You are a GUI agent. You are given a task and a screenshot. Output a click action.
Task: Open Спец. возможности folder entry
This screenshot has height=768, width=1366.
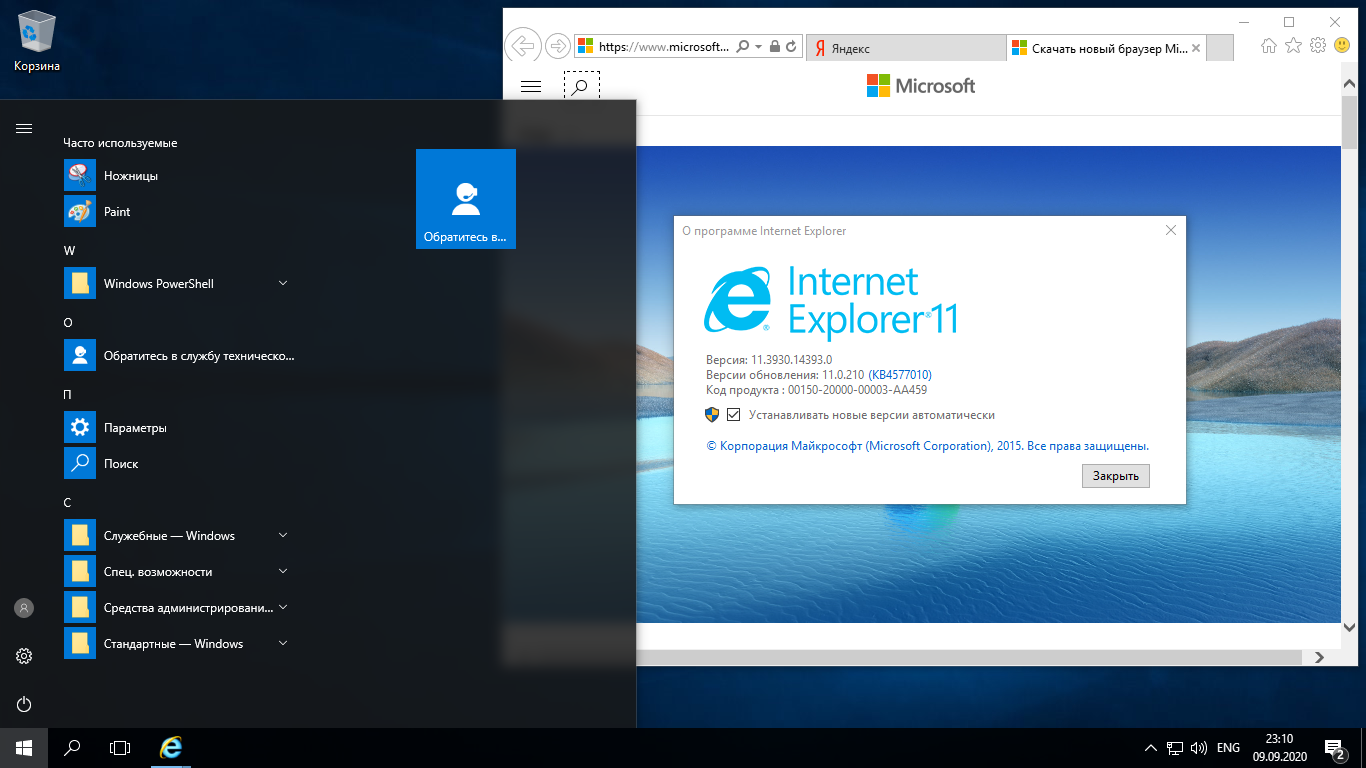[x=180, y=571]
